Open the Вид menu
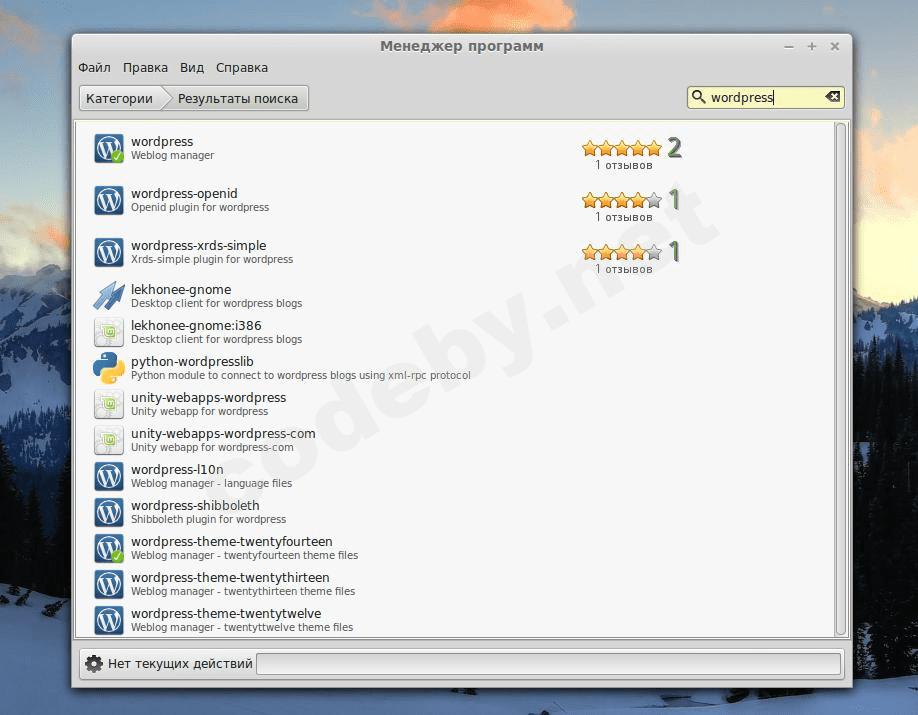This screenshot has width=918, height=715. tap(192, 67)
